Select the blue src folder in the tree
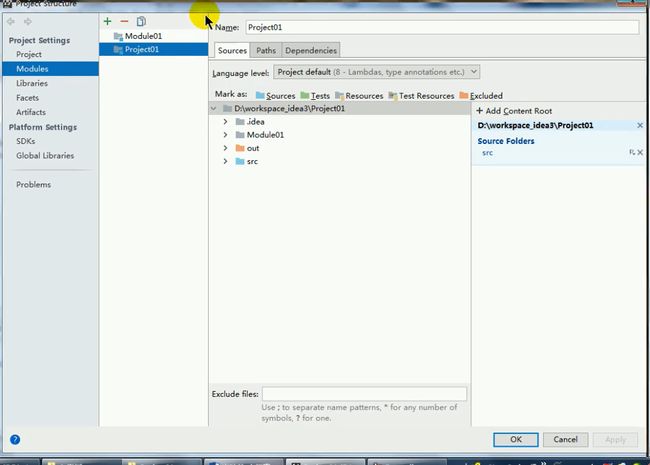This screenshot has width=650, height=465. 247,162
